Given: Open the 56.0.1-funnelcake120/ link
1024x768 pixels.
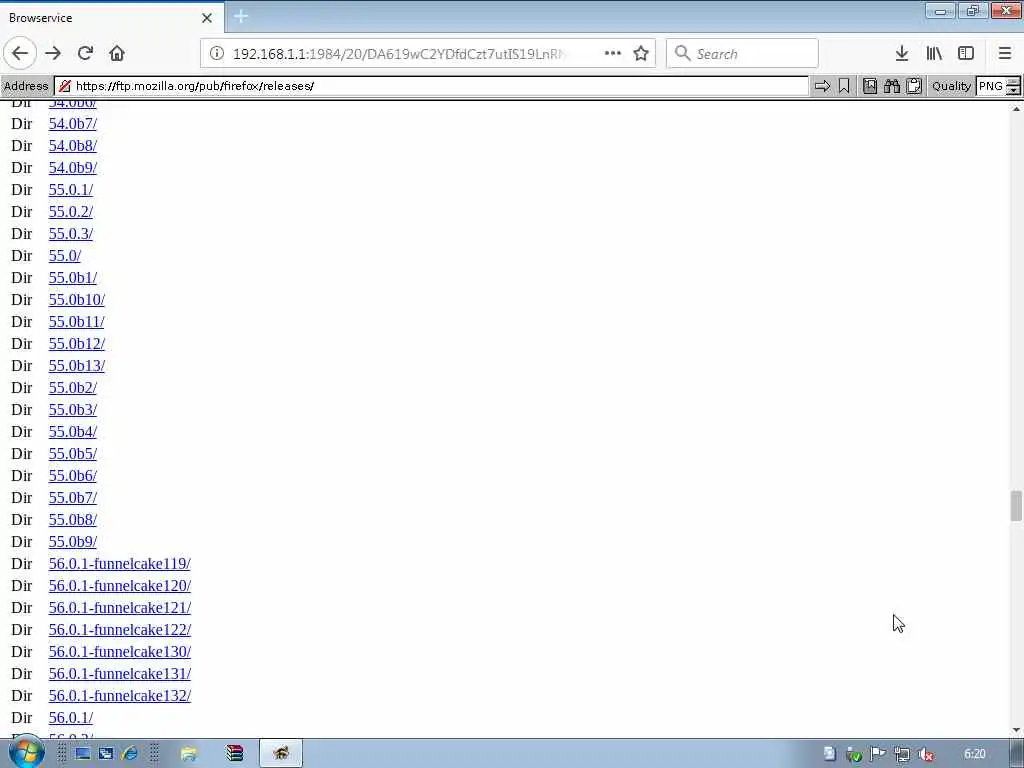Looking at the screenshot, I should [x=120, y=585].
